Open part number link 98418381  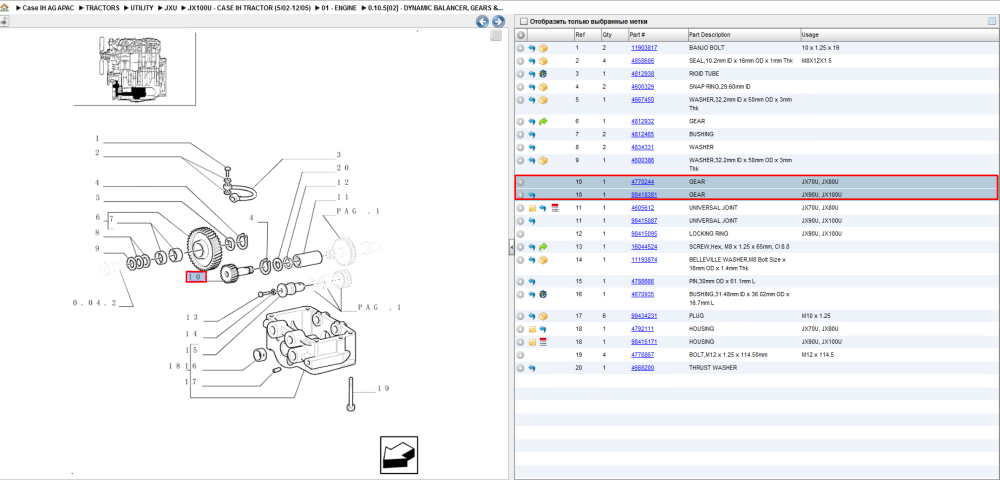644,194
